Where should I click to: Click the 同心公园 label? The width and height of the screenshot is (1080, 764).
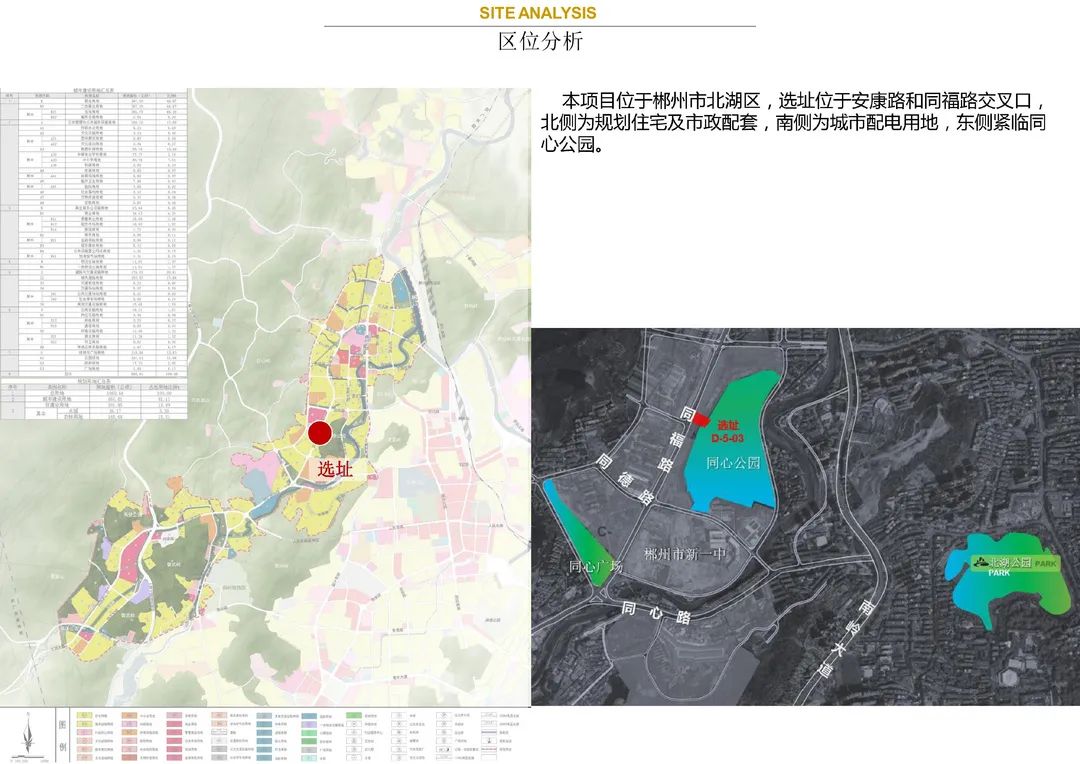point(733,463)
